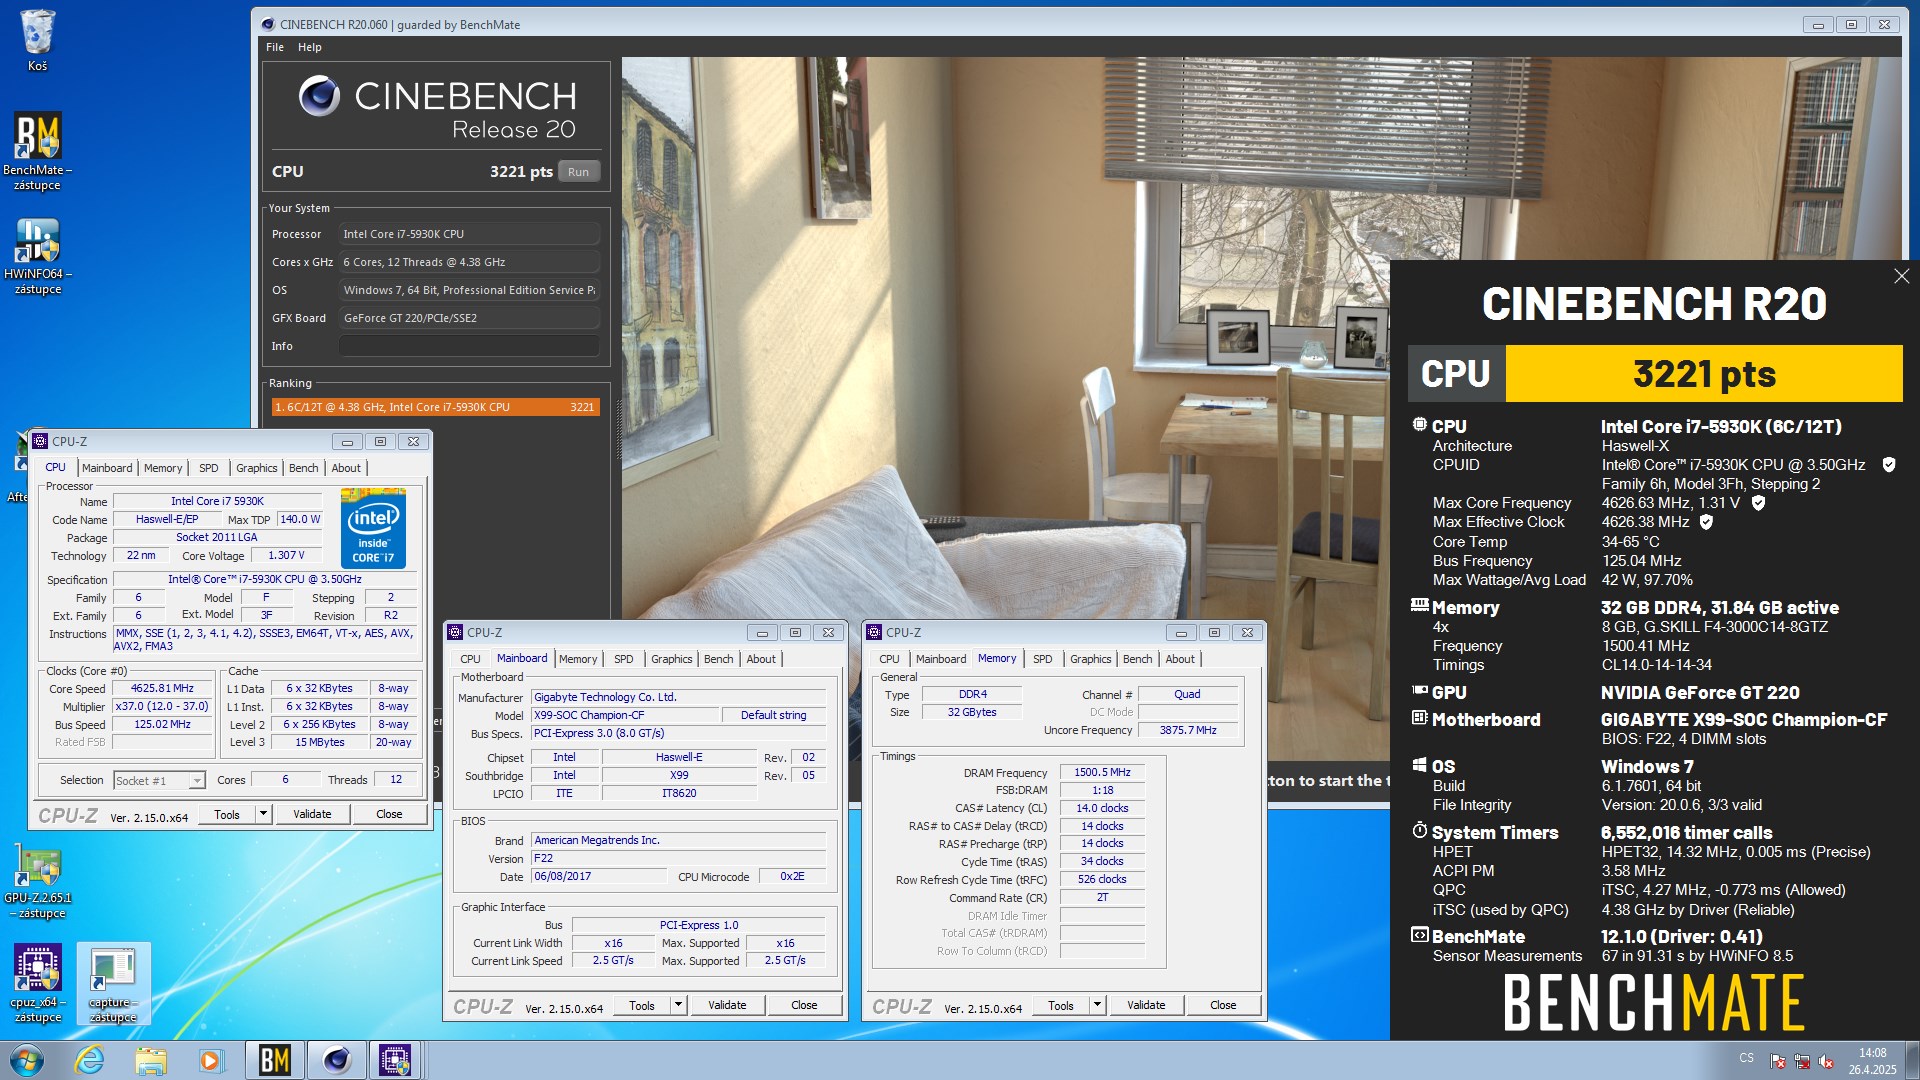Image resolution: width=1920 pixels, height=1080 pixels.
Task: Click the BIOS Version value F22
Action: point(679,858)
